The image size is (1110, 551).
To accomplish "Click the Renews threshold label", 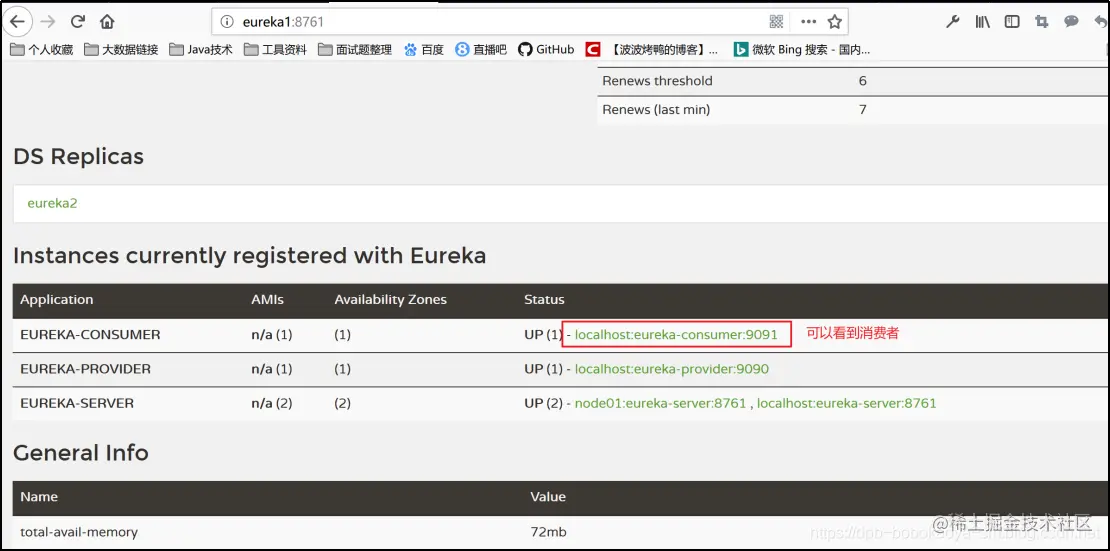I will tap(658, 81).
